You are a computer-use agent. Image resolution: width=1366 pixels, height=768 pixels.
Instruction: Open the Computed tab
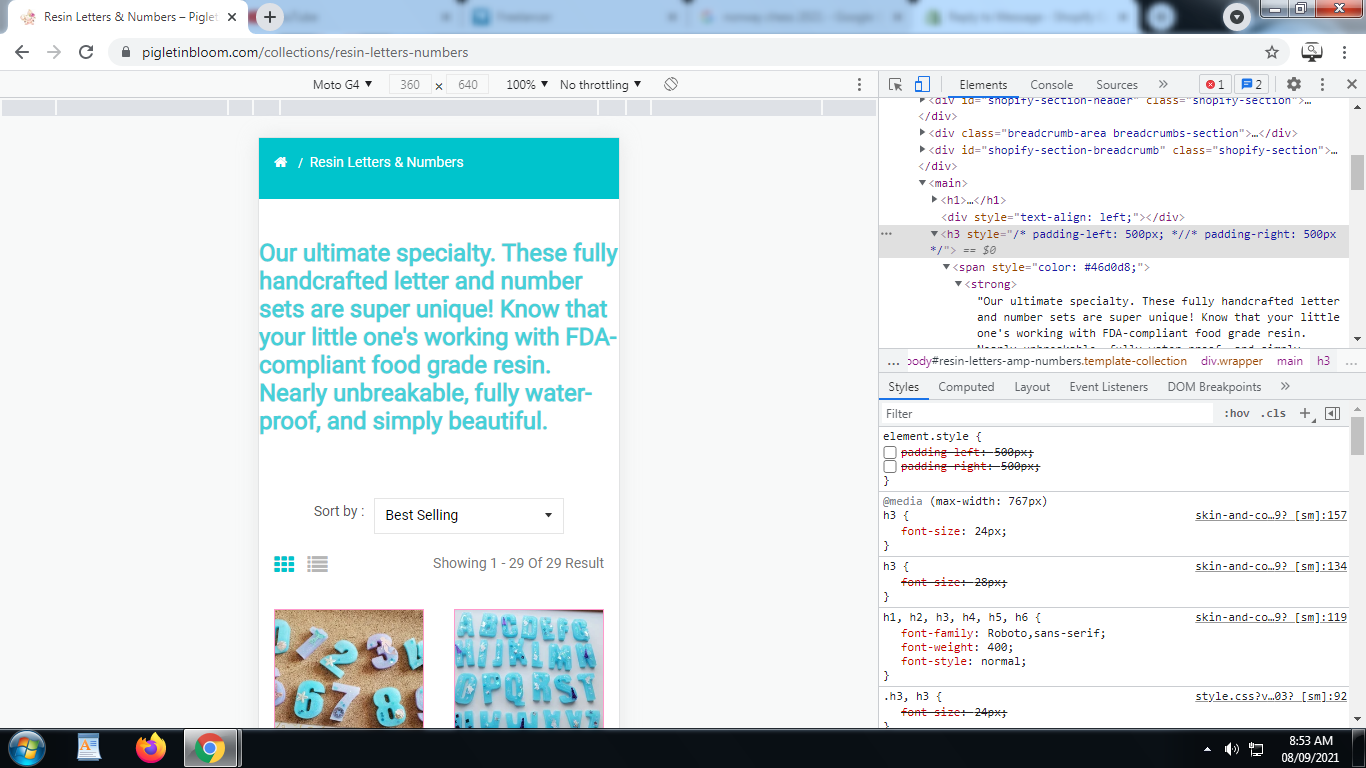coord(966,387)
